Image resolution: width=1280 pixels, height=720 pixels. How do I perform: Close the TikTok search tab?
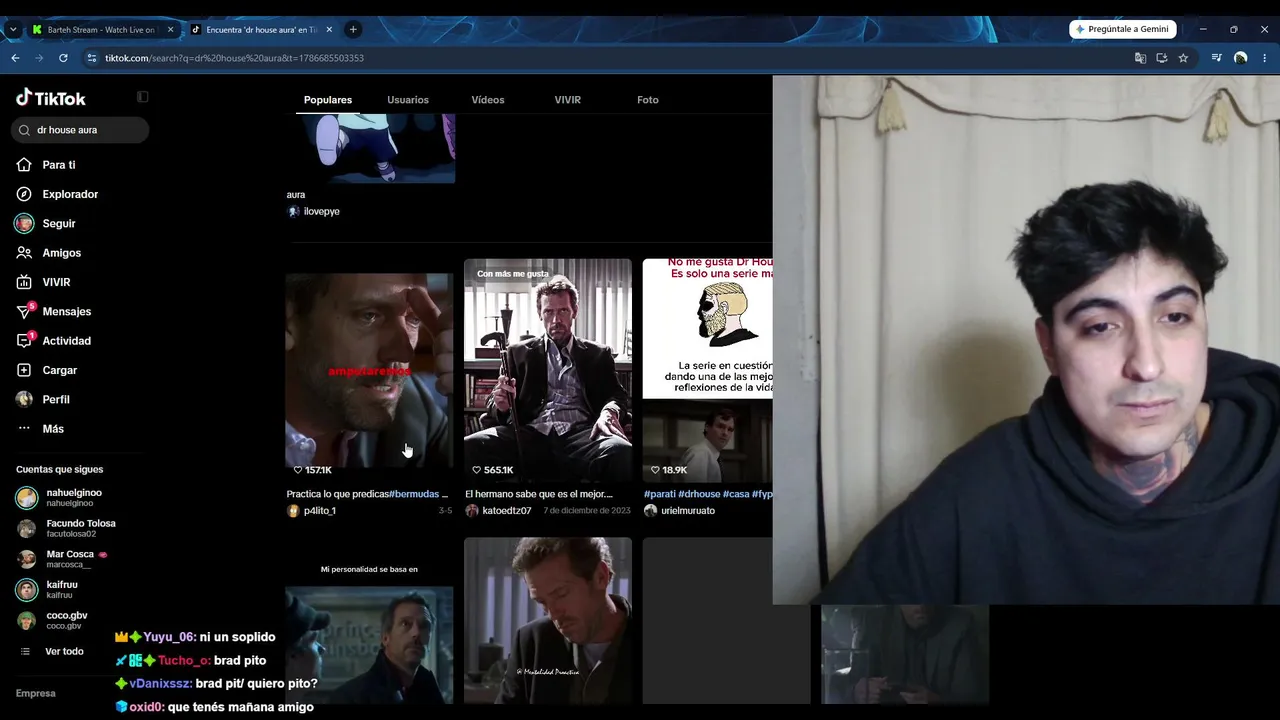click(x=329, y=30)
